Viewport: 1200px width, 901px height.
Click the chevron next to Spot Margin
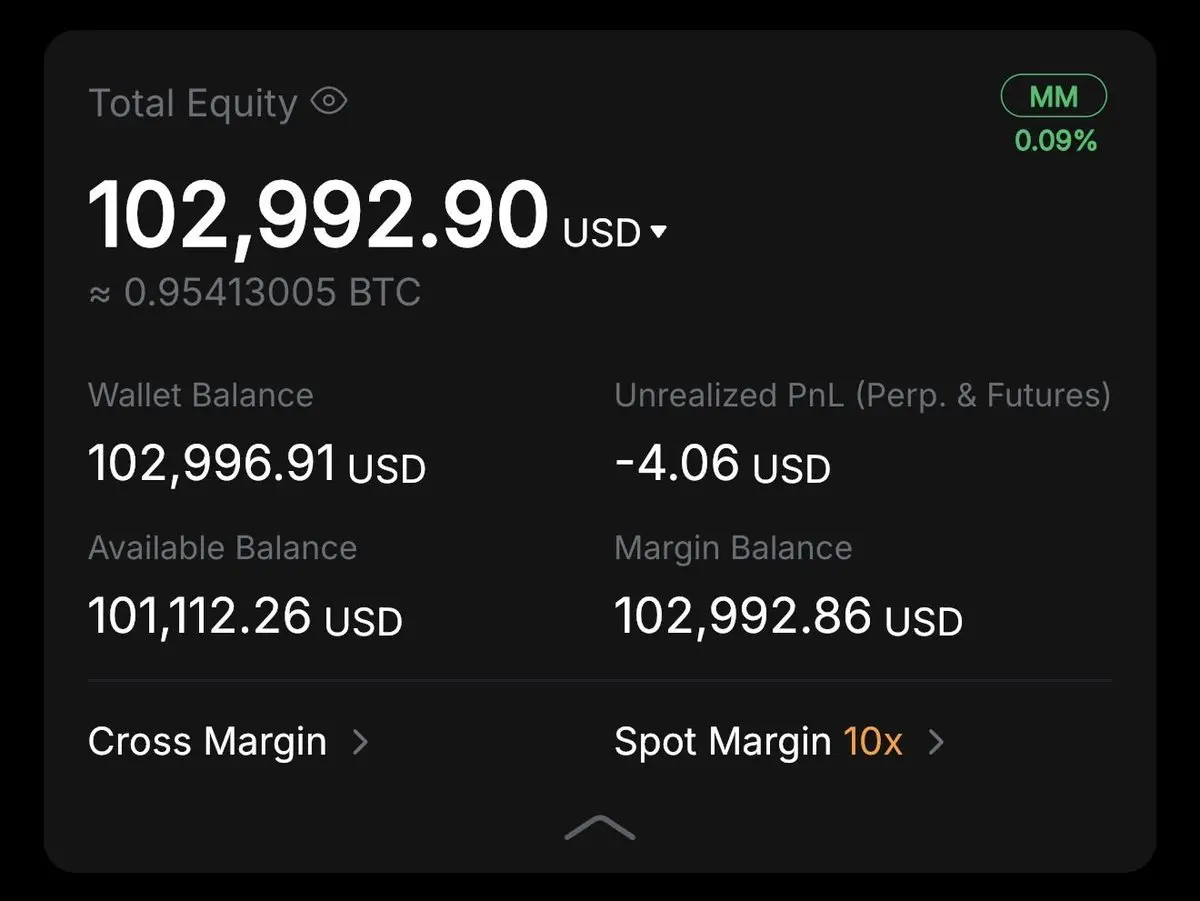936,742
